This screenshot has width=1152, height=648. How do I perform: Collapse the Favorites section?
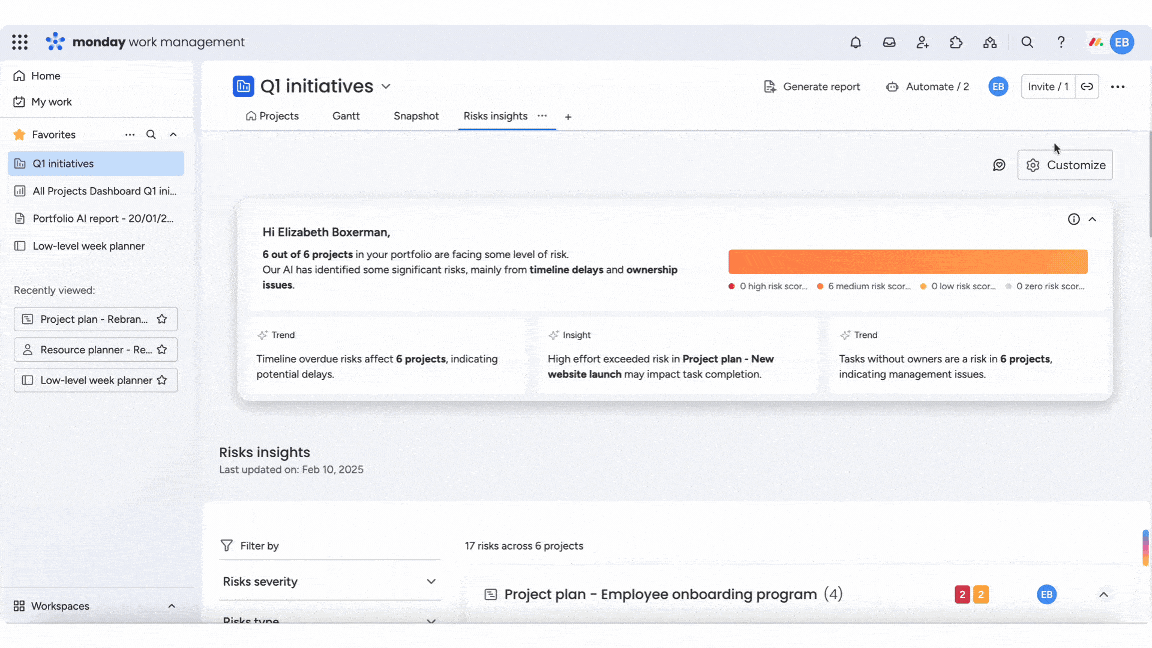173,134
